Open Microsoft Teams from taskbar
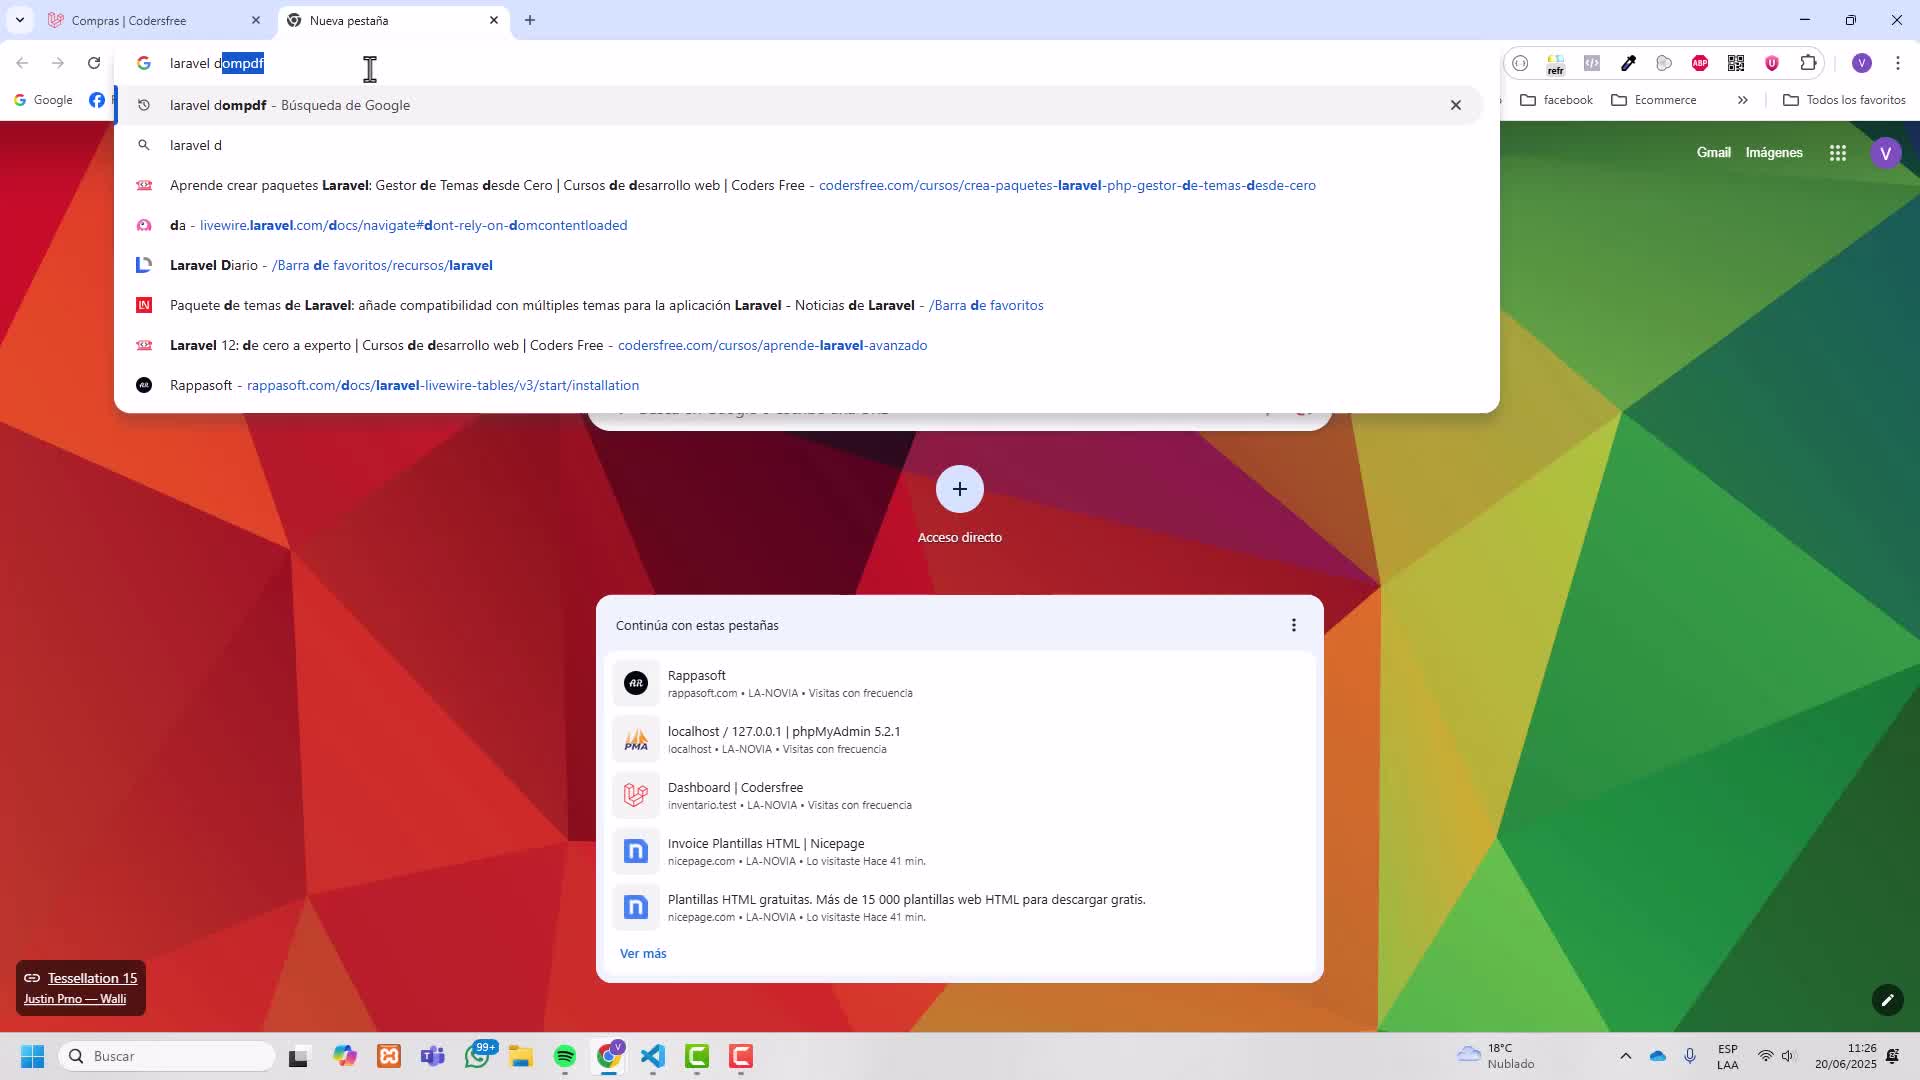 (x=433, y=1056)
